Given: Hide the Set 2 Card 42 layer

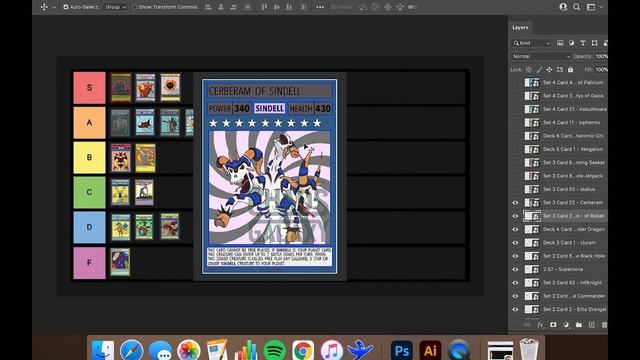Looking at the screenshot, I should pos(516,283).
